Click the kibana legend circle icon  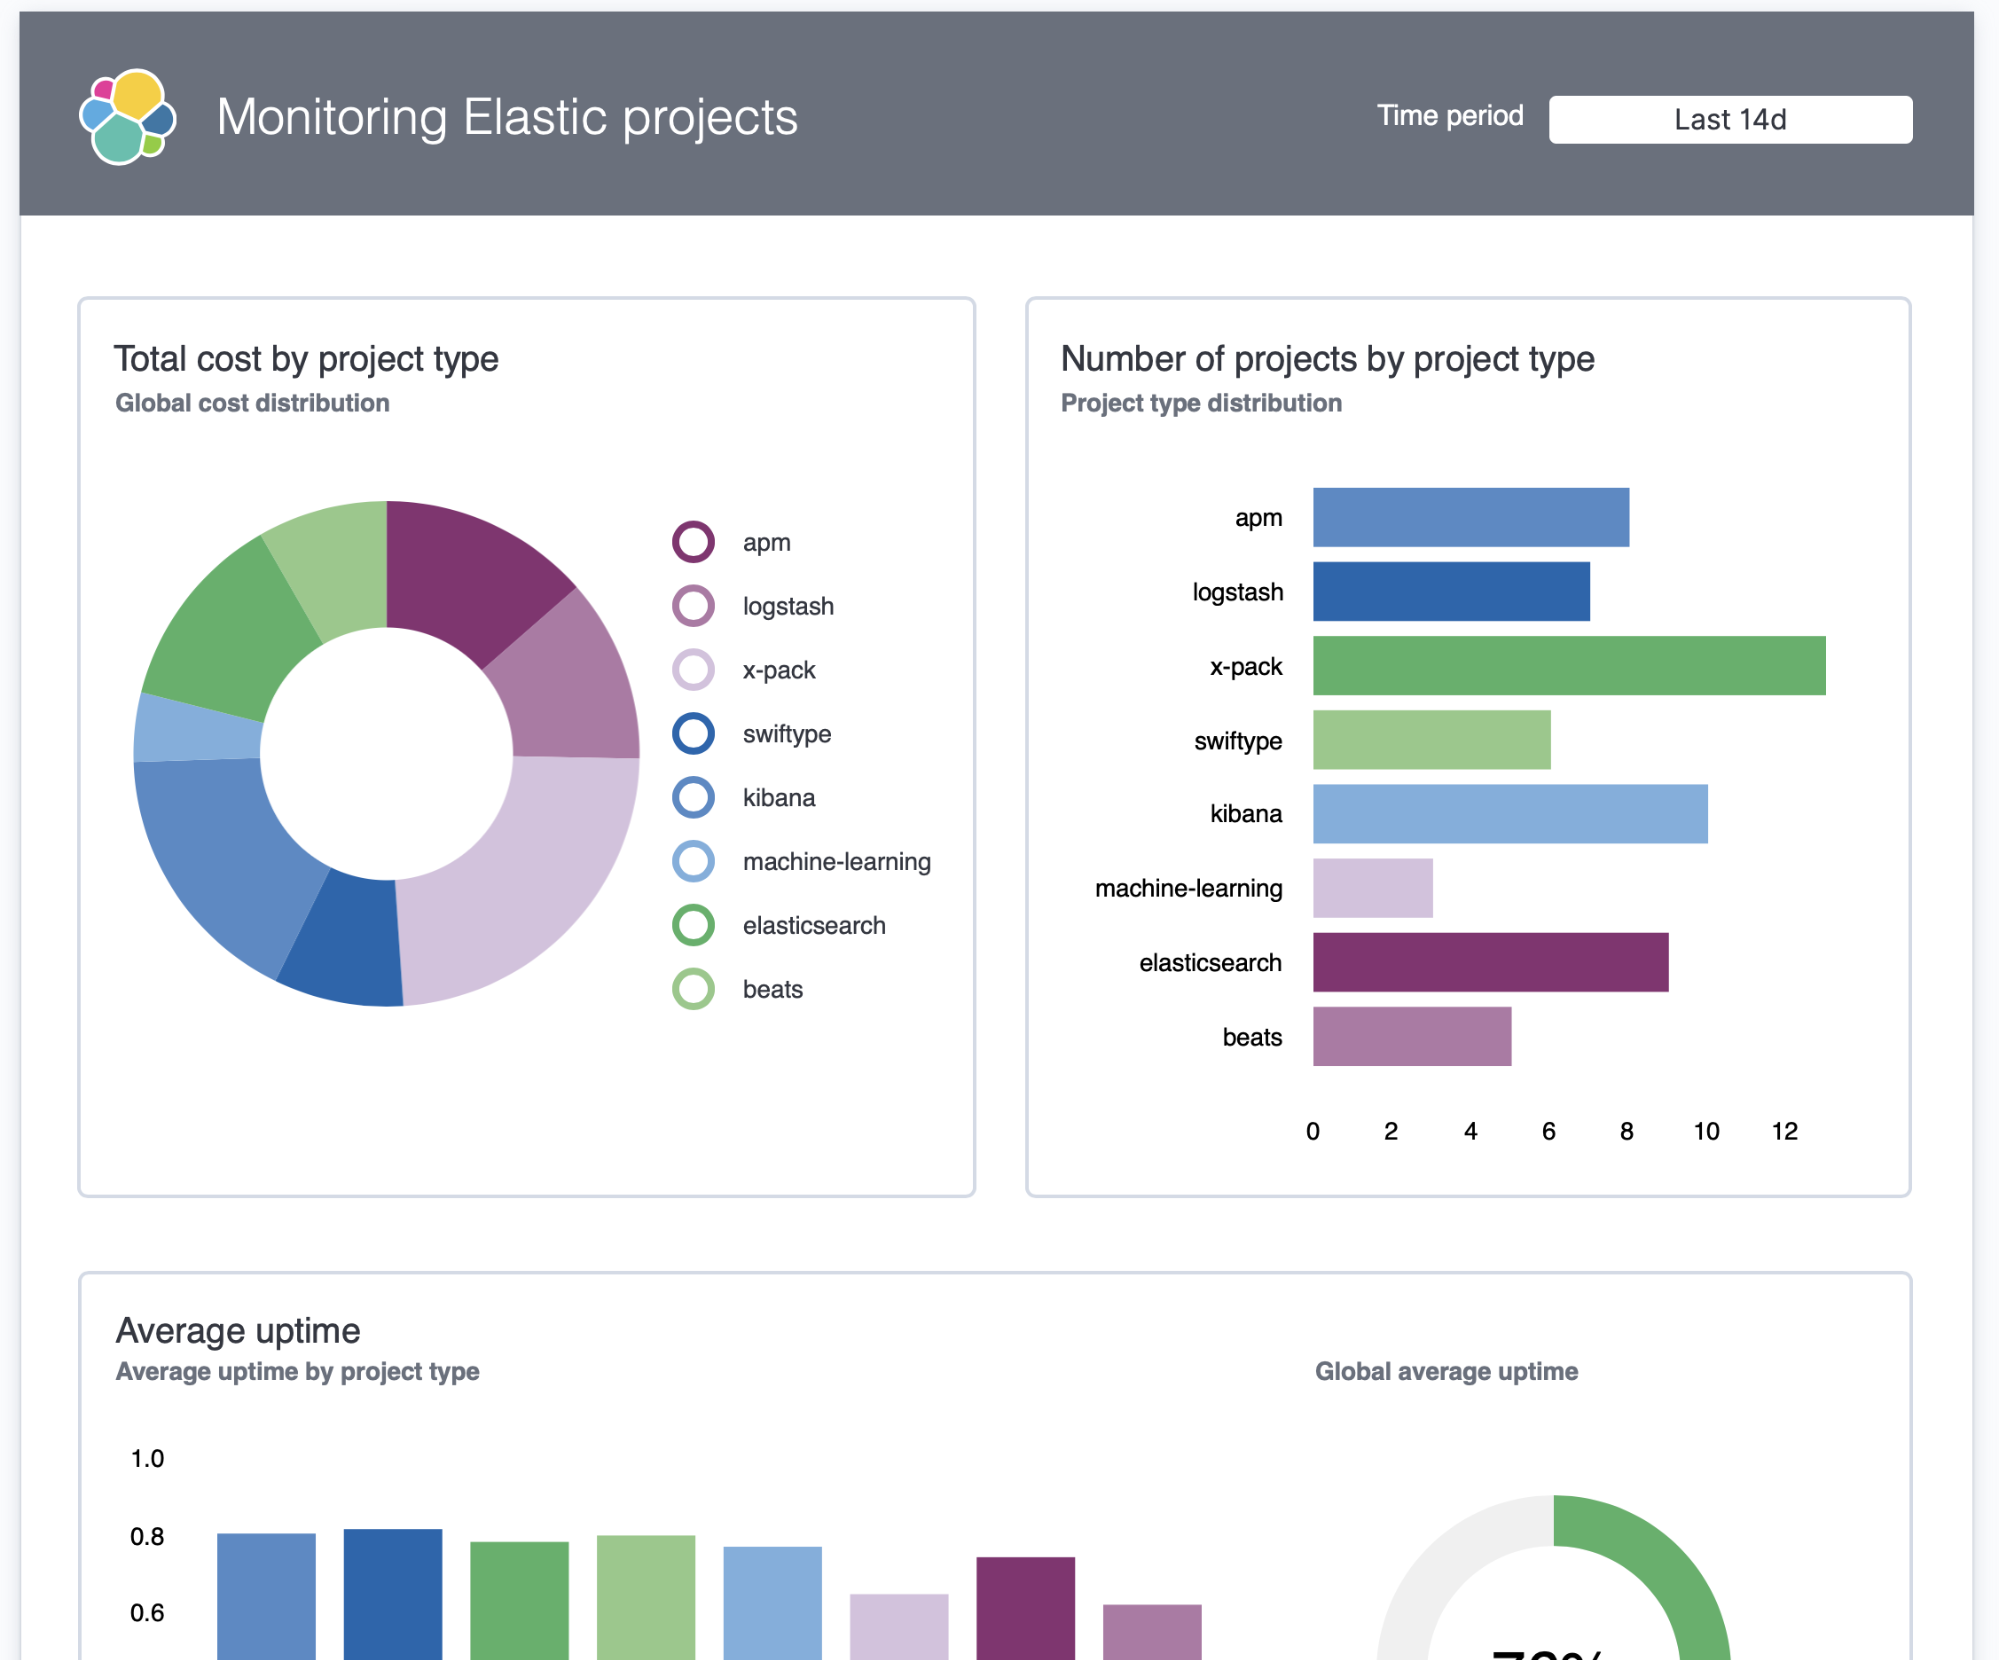(692, 797)
